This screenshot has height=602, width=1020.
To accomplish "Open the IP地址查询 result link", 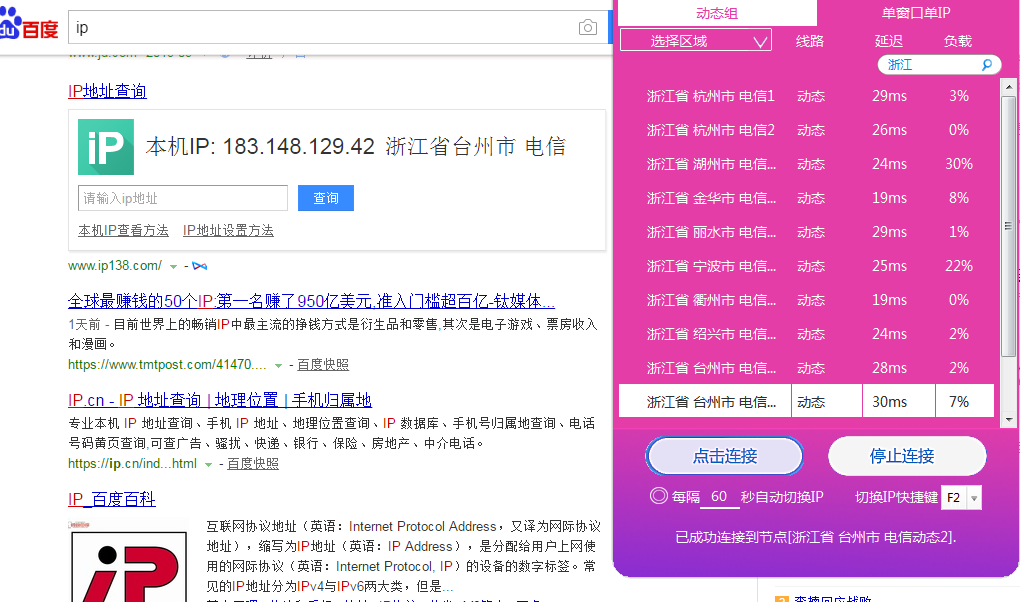I will pyautogui.click(x=107, y=91).
